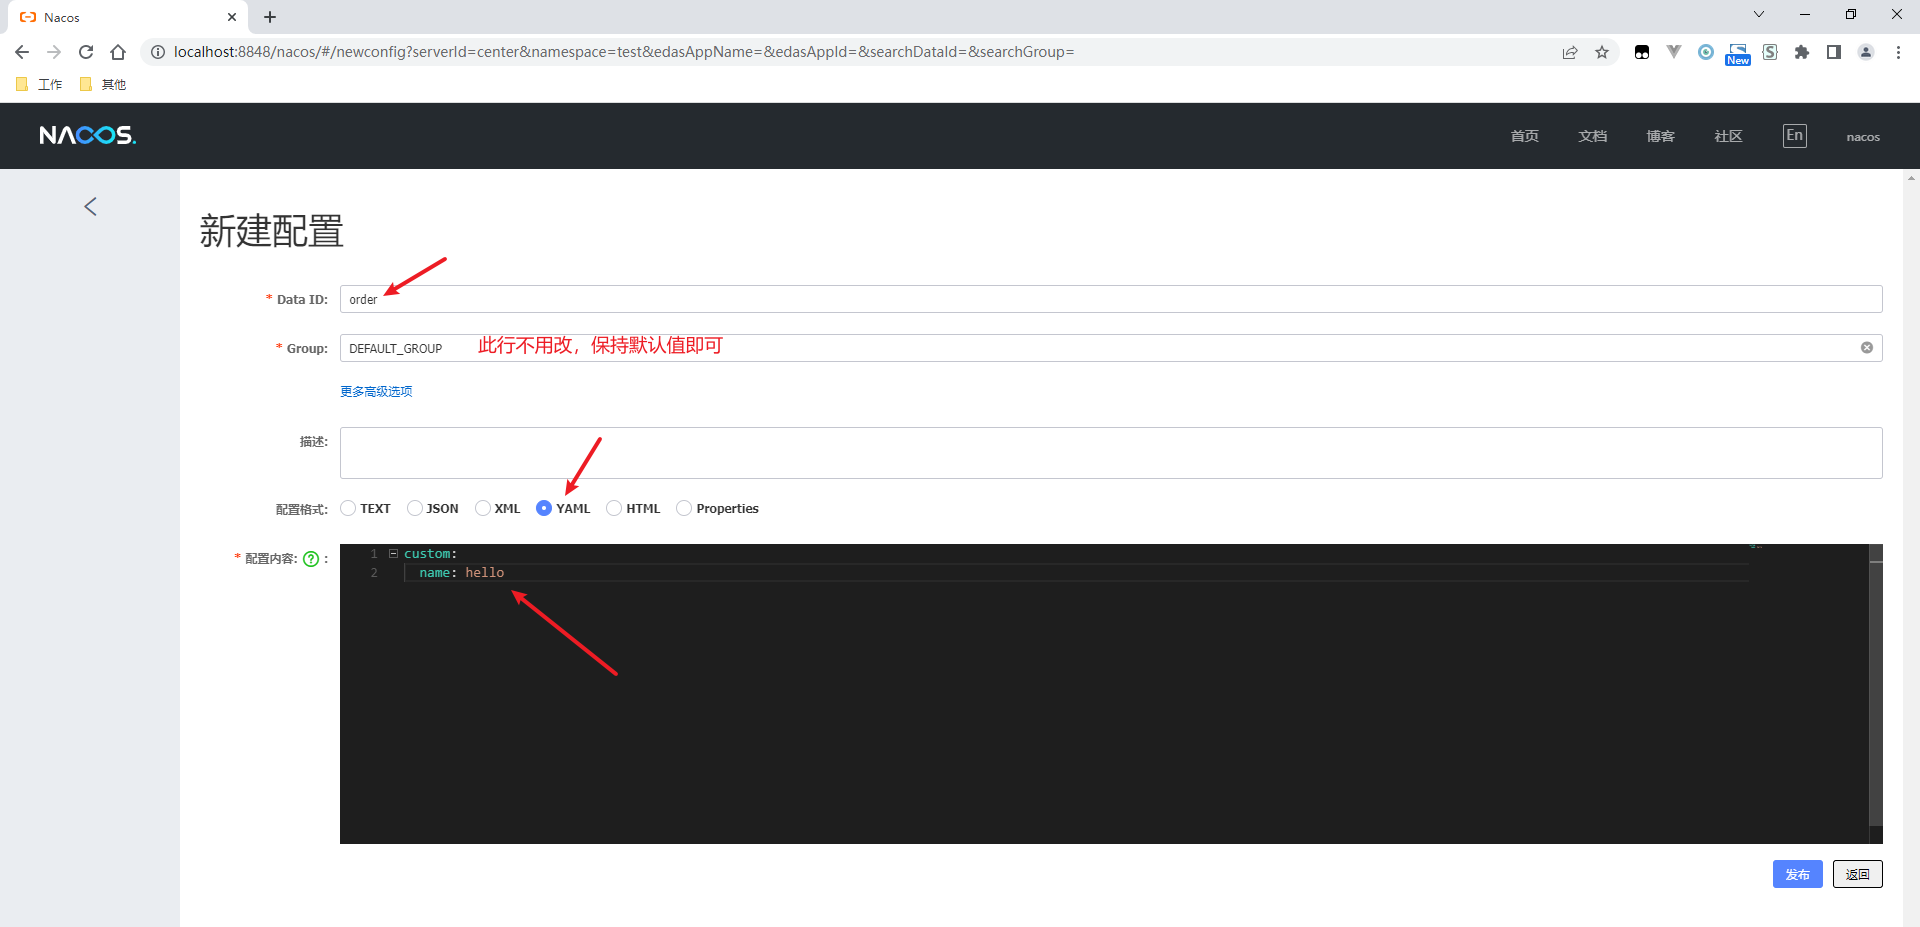Switch to the 文档 menu item
The height and width of the screenshot is (927, 1920).
pyautogui.click(x=1592, y=135)
